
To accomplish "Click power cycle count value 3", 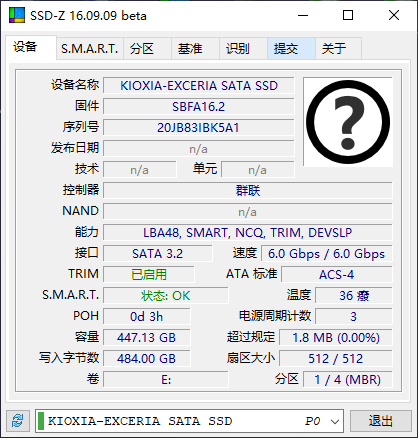I will pyautogui.click(x=354, y=317).
